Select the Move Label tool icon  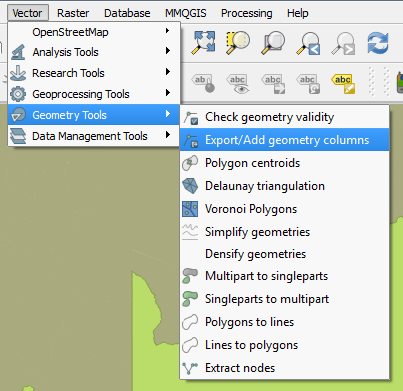pos(273,84)
